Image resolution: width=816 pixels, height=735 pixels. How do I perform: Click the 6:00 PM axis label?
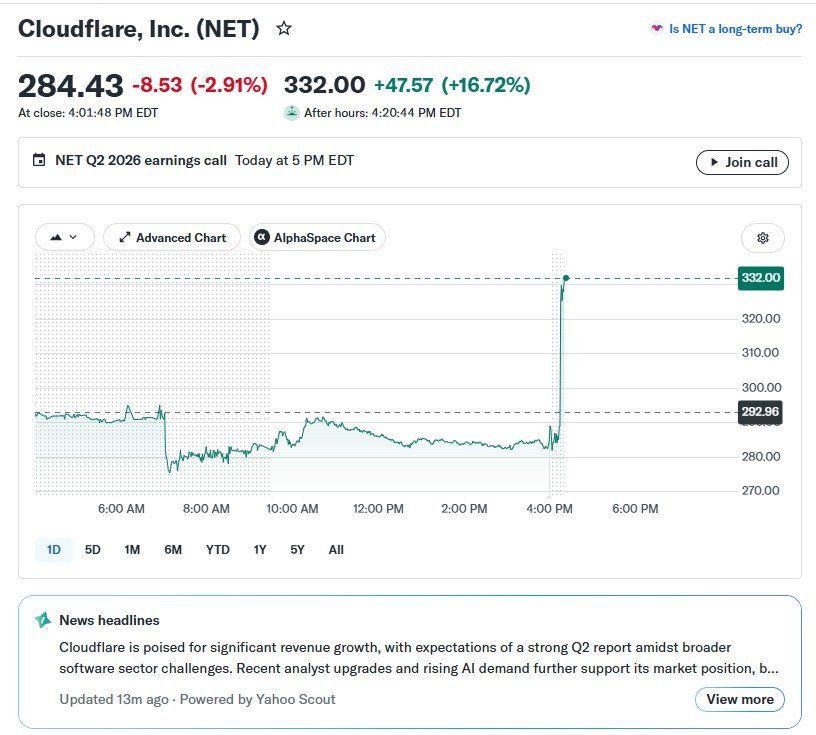tap(635, 509)
